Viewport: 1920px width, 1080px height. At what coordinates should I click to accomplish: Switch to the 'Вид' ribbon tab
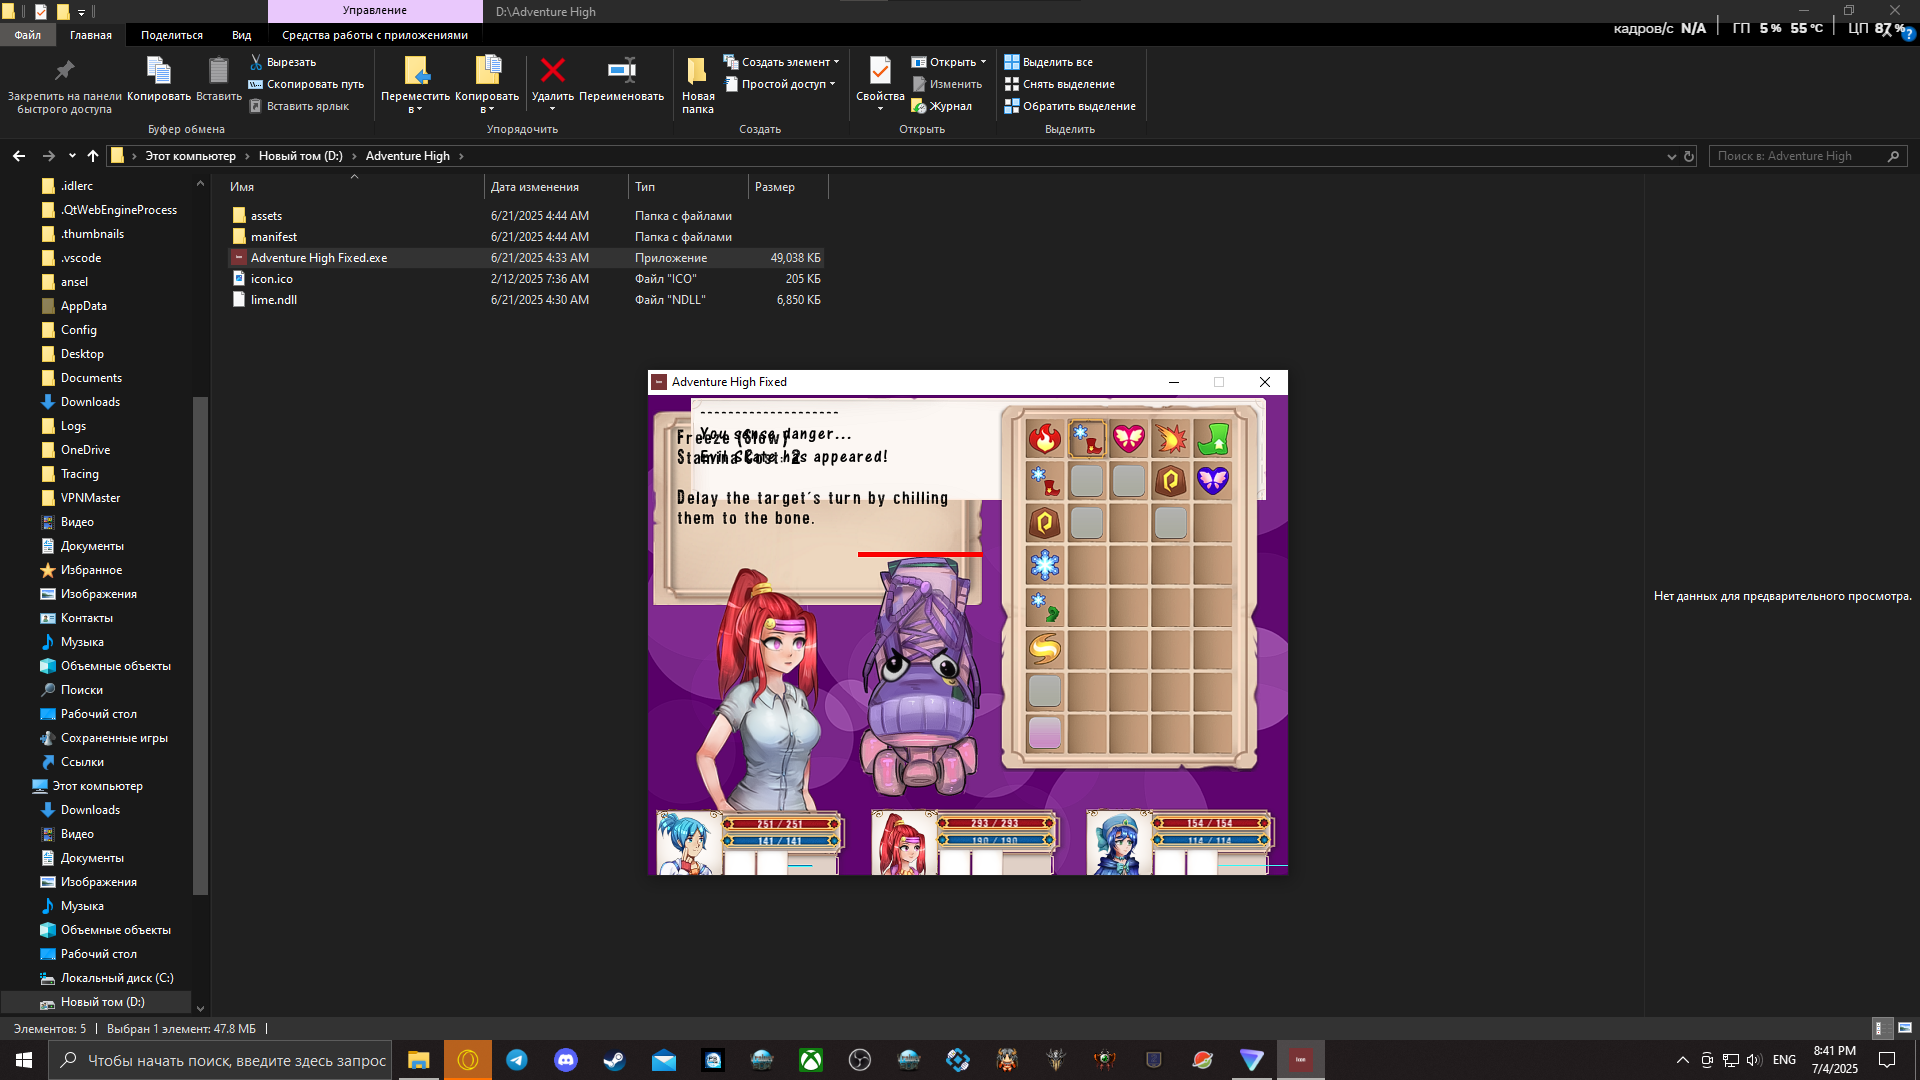point(241,35)
